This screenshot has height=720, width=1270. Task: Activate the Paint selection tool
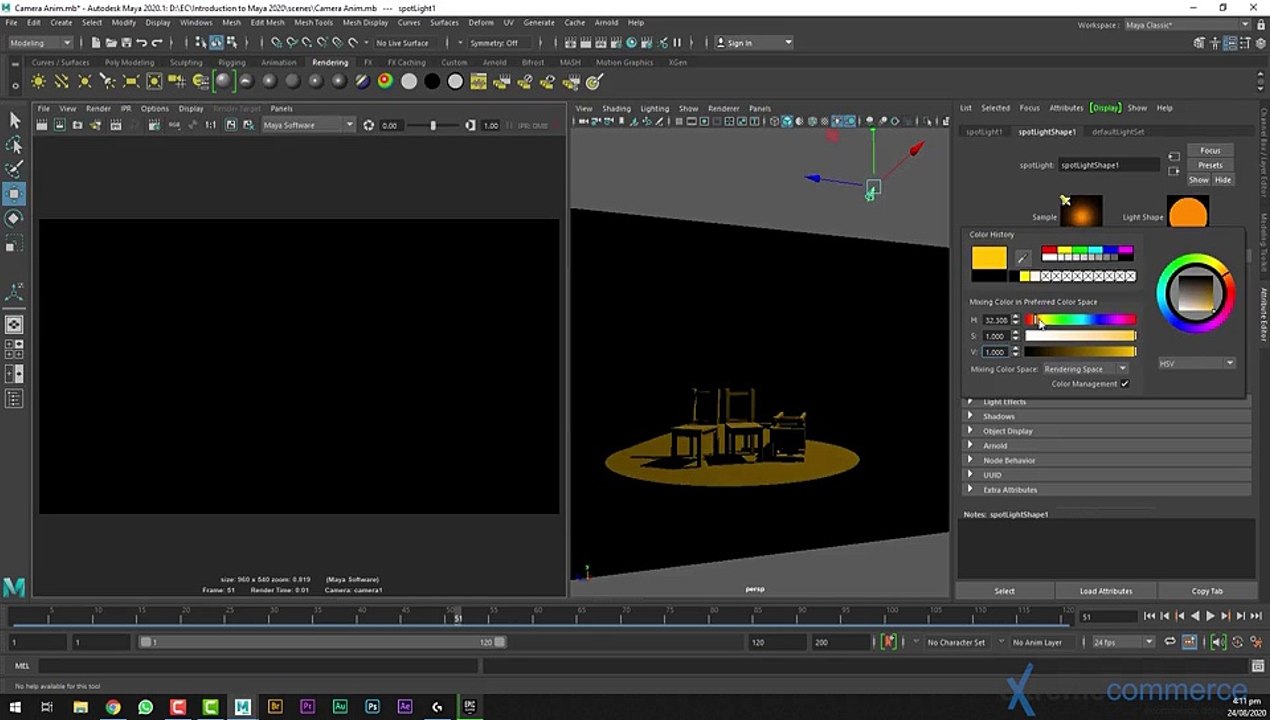(x=14, y=169)
